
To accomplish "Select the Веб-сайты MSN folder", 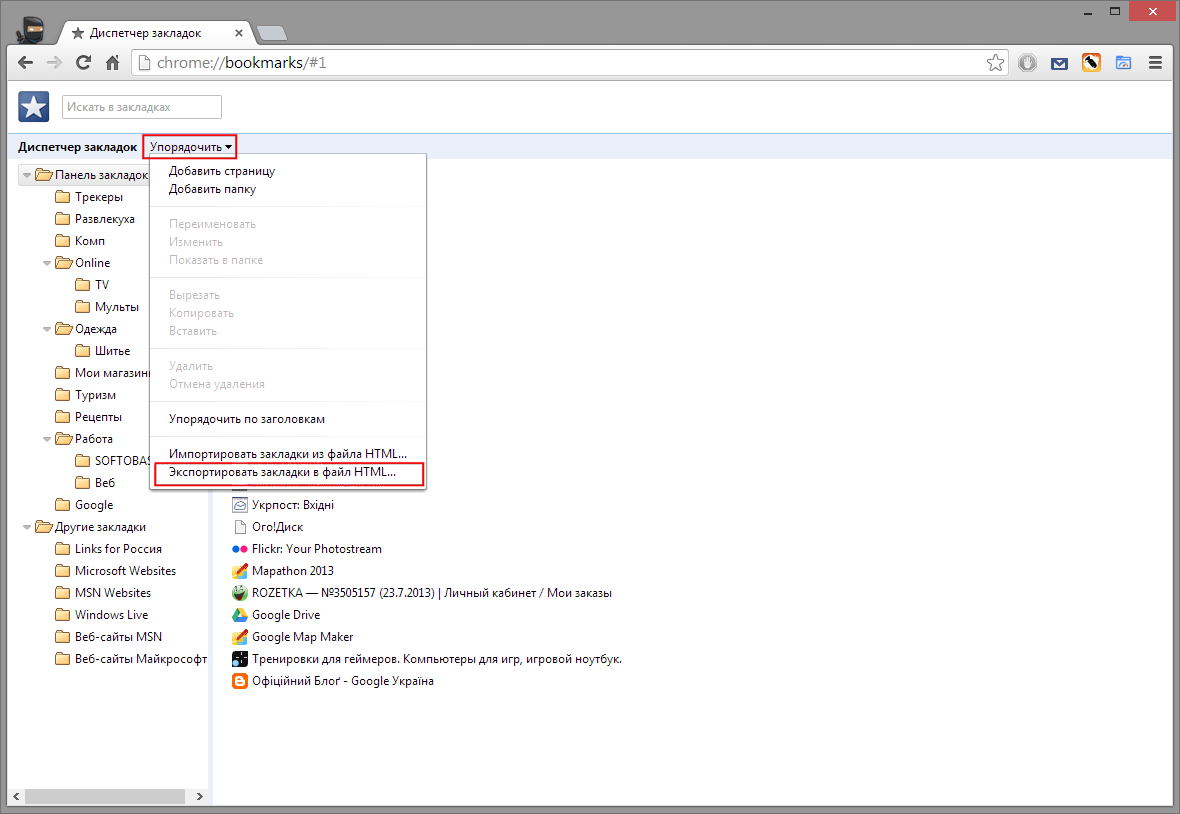I will (109, 636).
